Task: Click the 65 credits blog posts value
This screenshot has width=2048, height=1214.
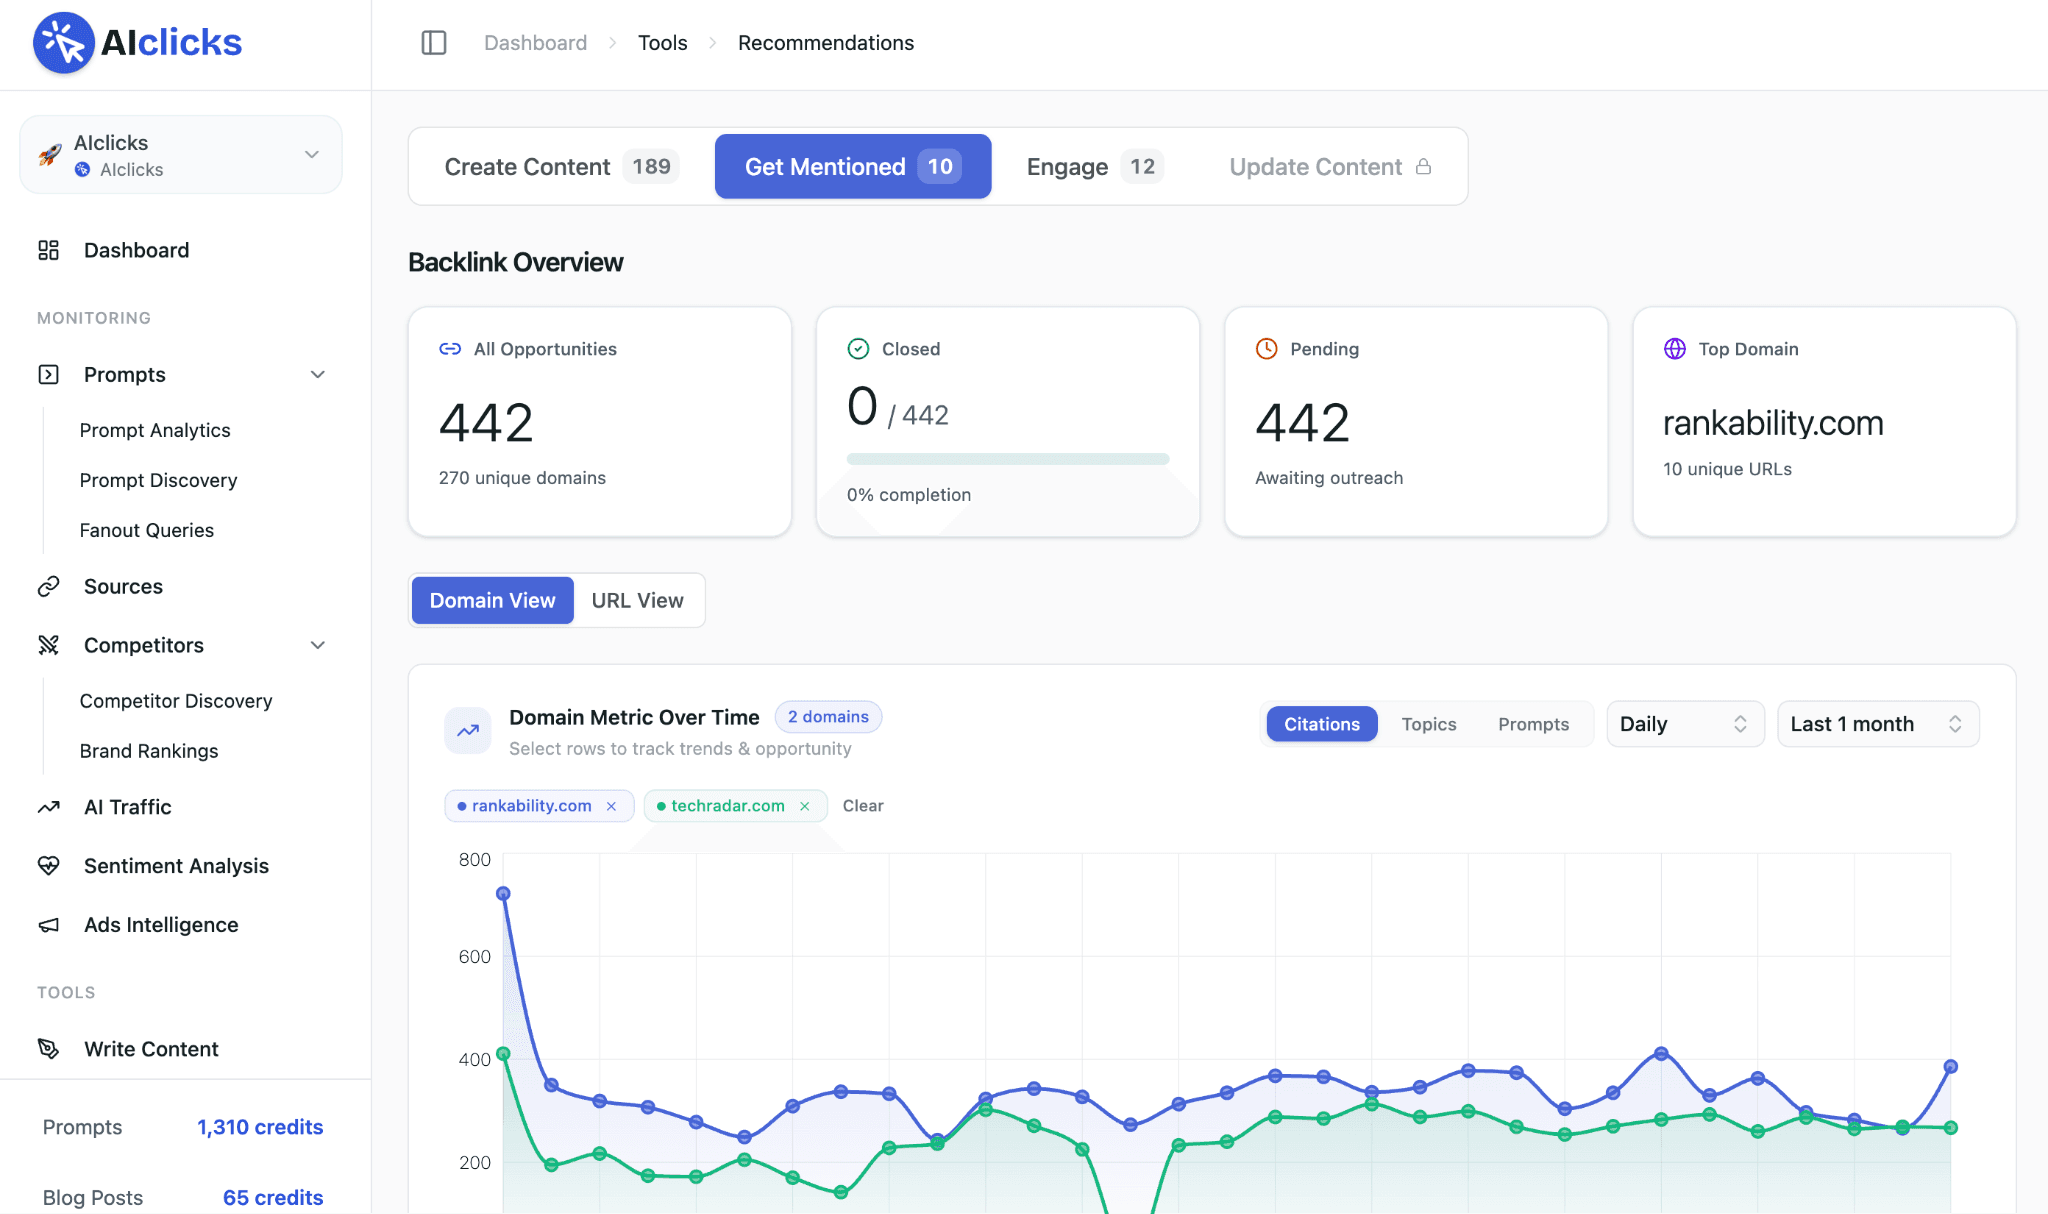Action: point(273,1198)
